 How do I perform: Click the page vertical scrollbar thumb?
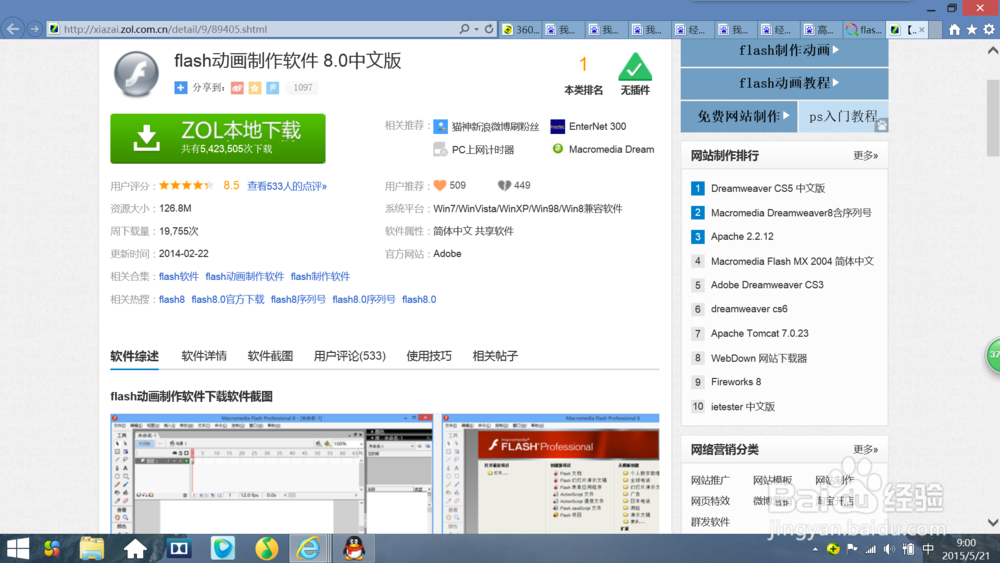993,118
